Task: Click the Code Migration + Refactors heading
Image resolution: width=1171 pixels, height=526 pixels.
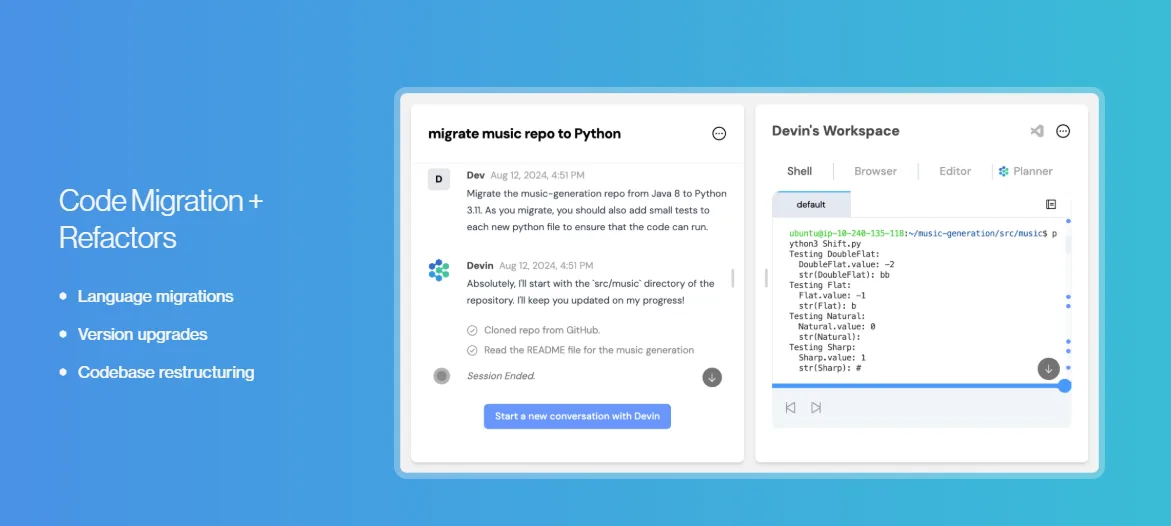Action: (161, 219)
